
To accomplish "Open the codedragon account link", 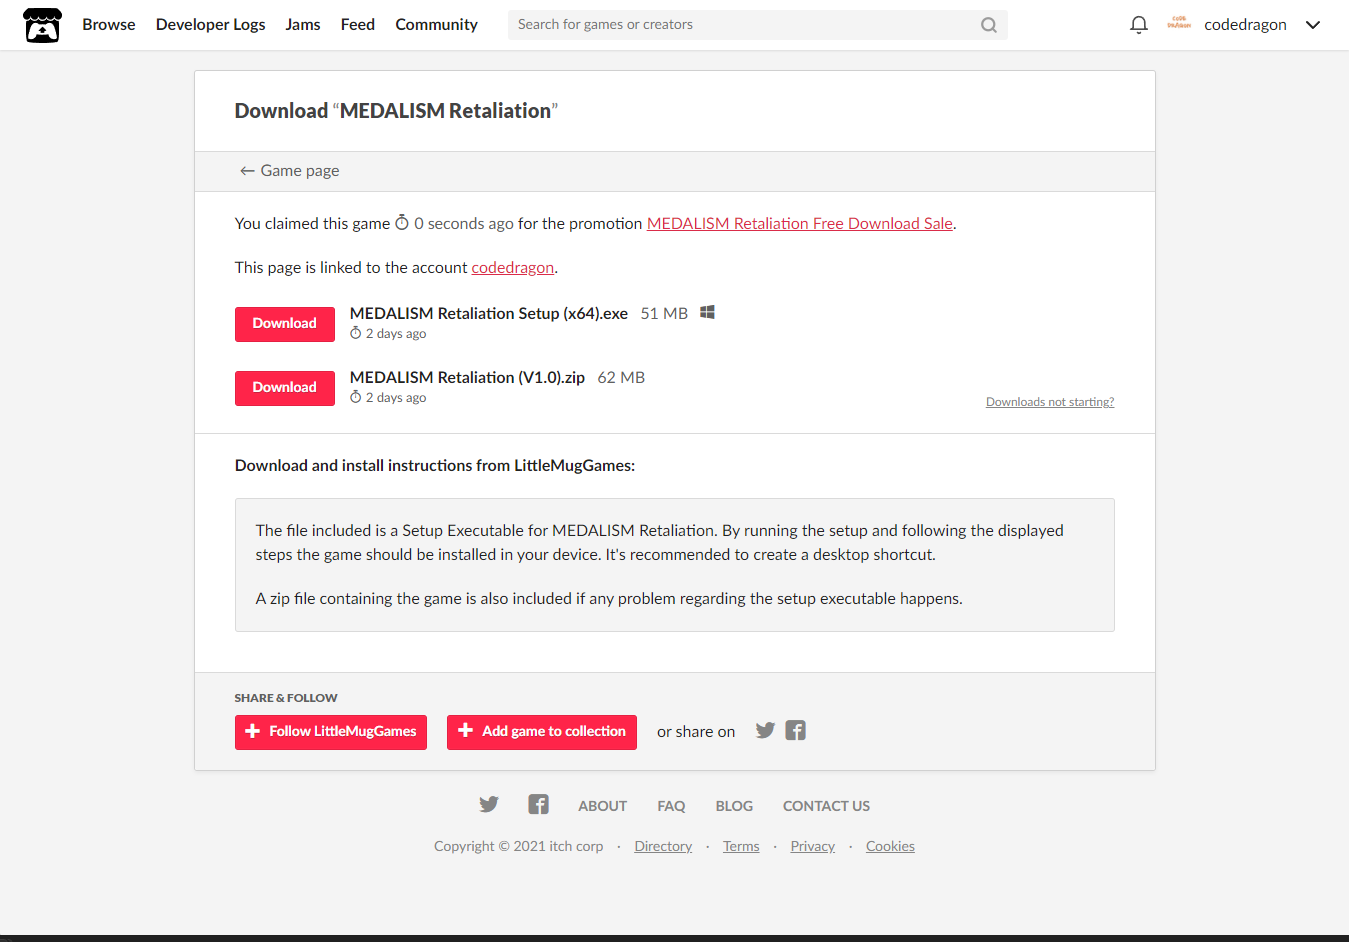I will [513, 268].
